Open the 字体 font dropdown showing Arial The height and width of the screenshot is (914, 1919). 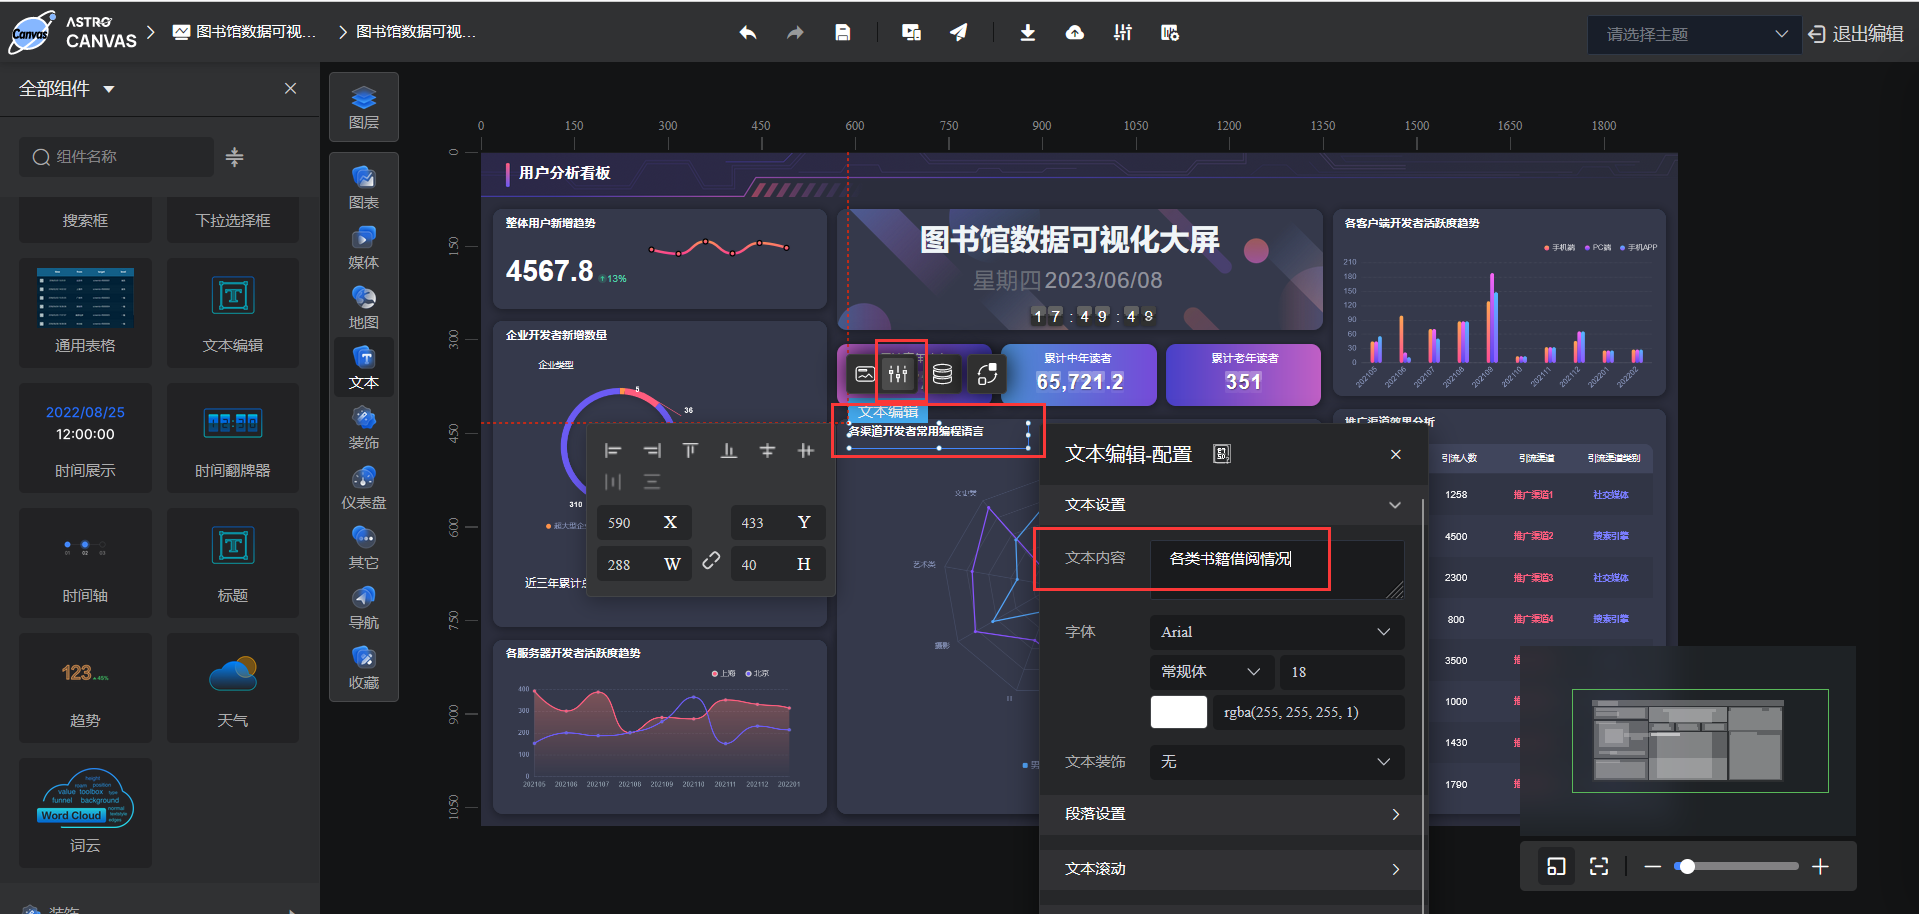point(1276,631)
